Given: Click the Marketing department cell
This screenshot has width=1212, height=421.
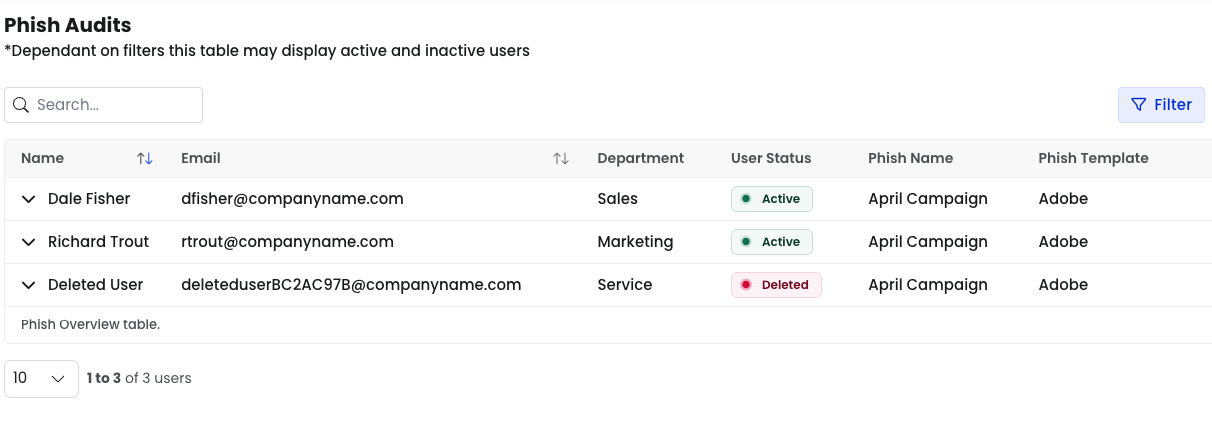Looking at the screenshot, I should coord(635,242).
